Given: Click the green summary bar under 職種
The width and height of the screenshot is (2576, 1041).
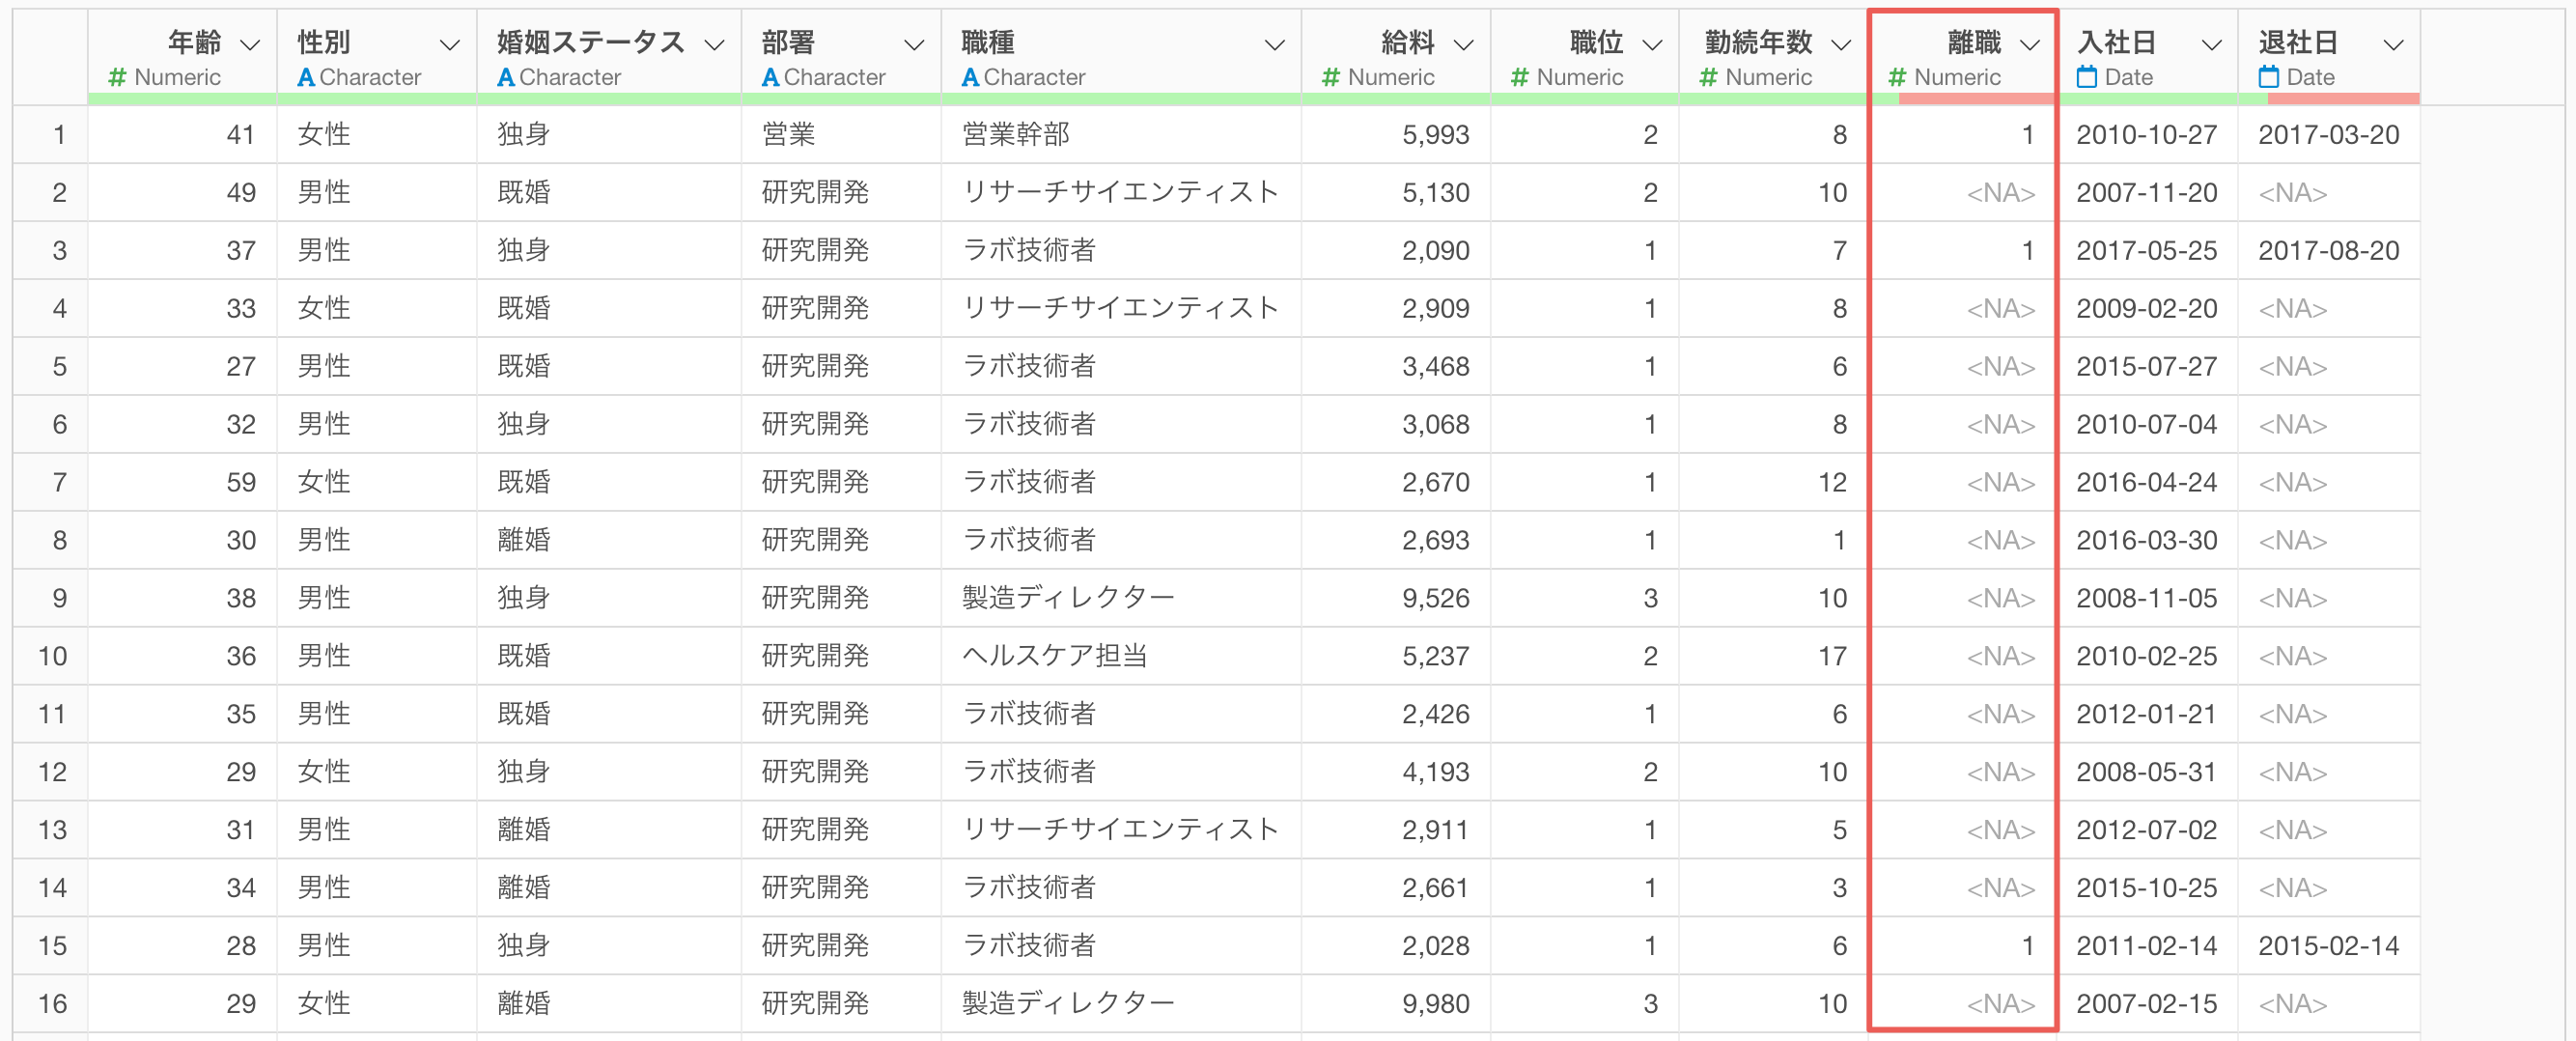Looking at the screenshot, I should [x=1120, y=99].
